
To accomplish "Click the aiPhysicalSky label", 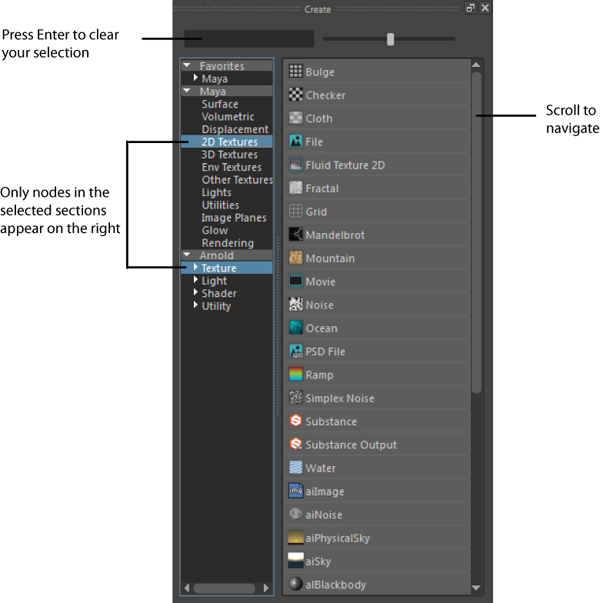I will 338,538.
